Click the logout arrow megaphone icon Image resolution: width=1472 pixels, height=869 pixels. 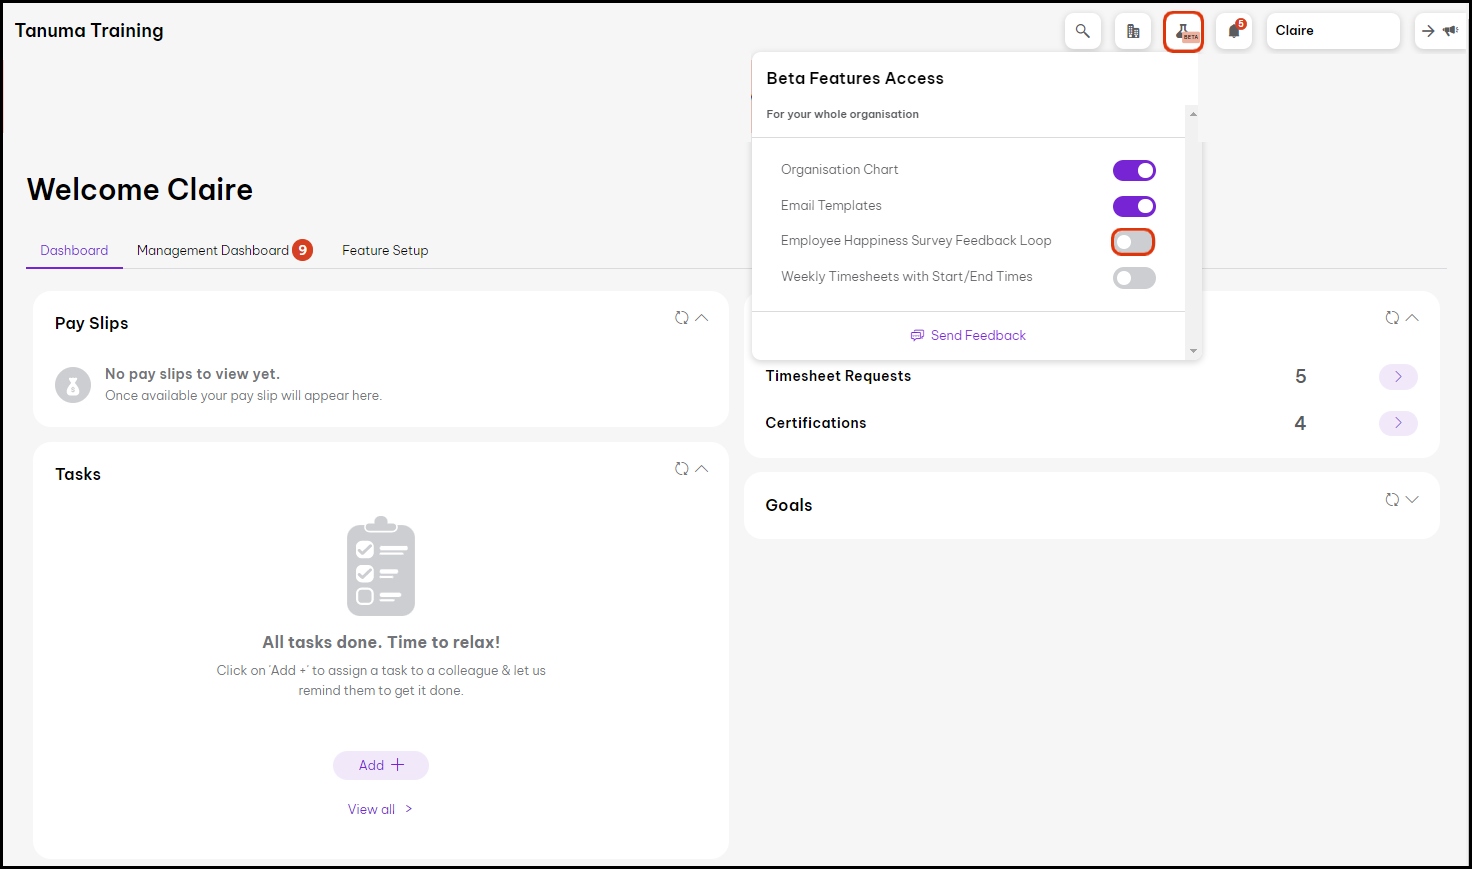tap(1439, 31)
